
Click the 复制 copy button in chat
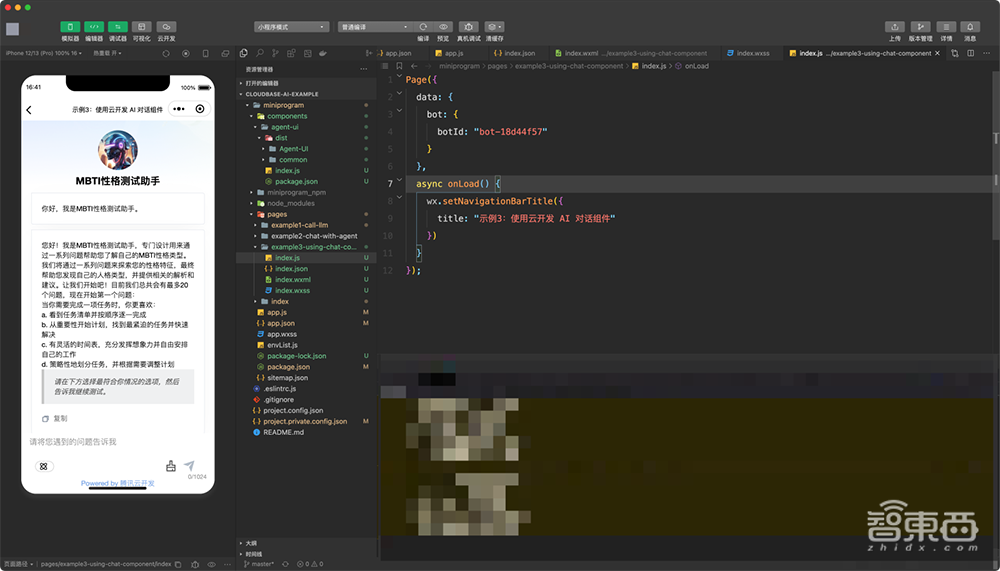click(x=55, y=418)
